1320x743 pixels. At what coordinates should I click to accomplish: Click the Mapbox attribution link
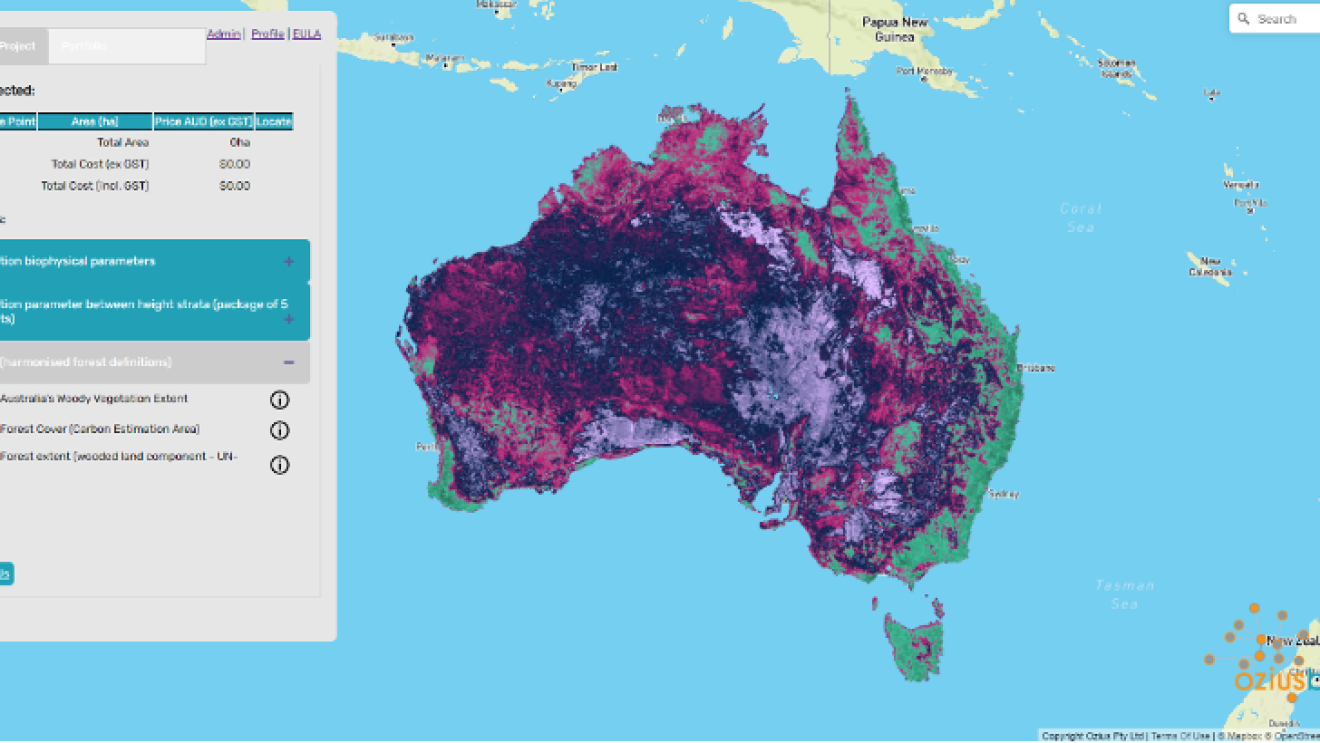[x=1237, y=736]
